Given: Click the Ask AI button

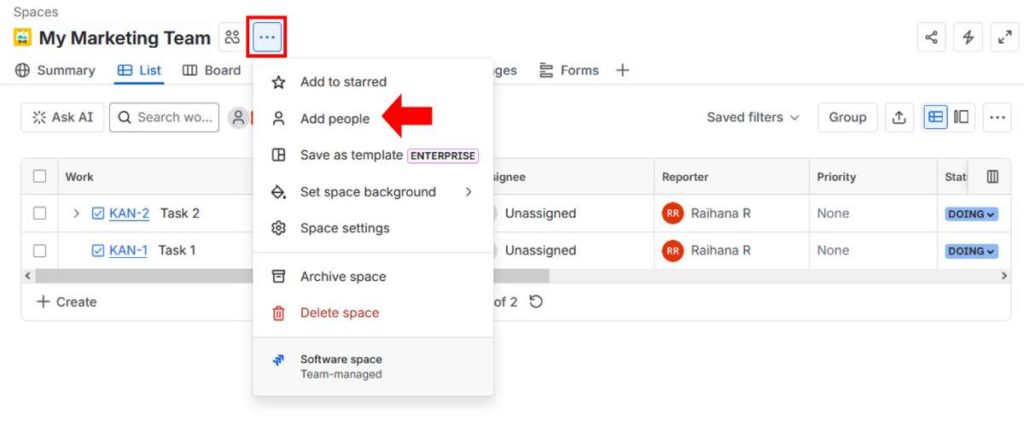Looking at the screenshot, I should (x=62, y=117).
